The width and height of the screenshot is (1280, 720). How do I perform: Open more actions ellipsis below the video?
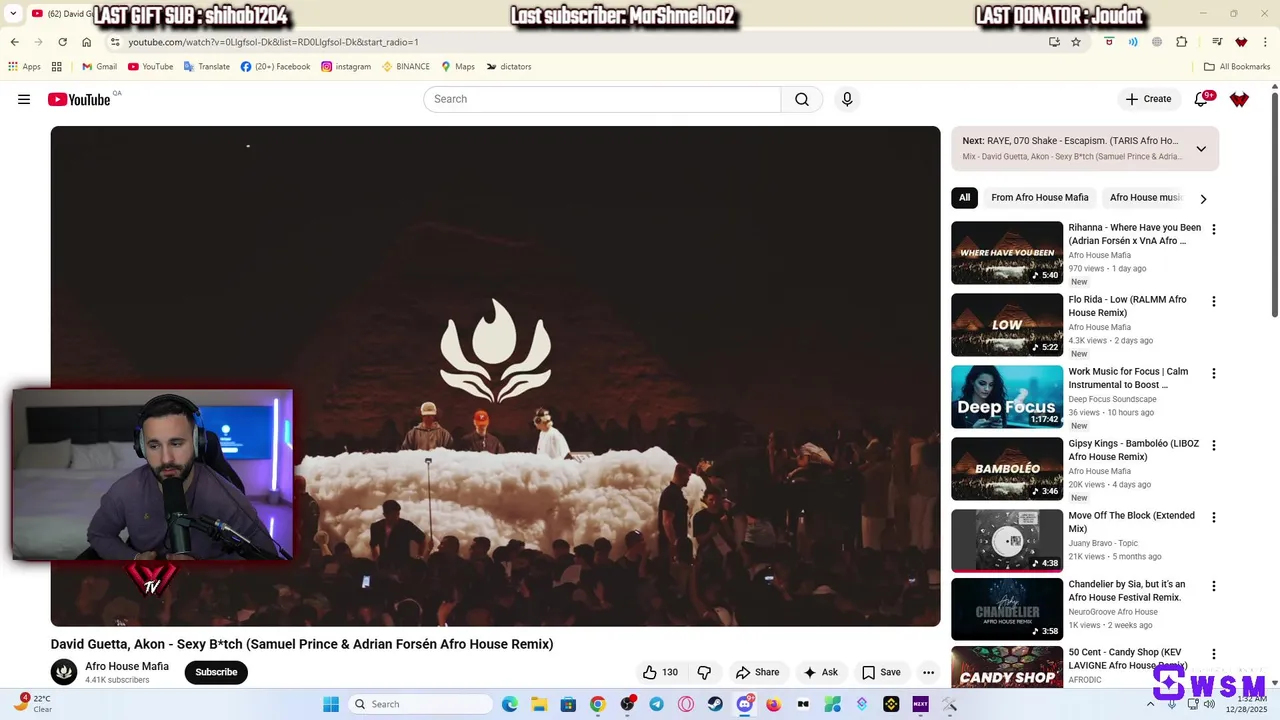(928, 672)
